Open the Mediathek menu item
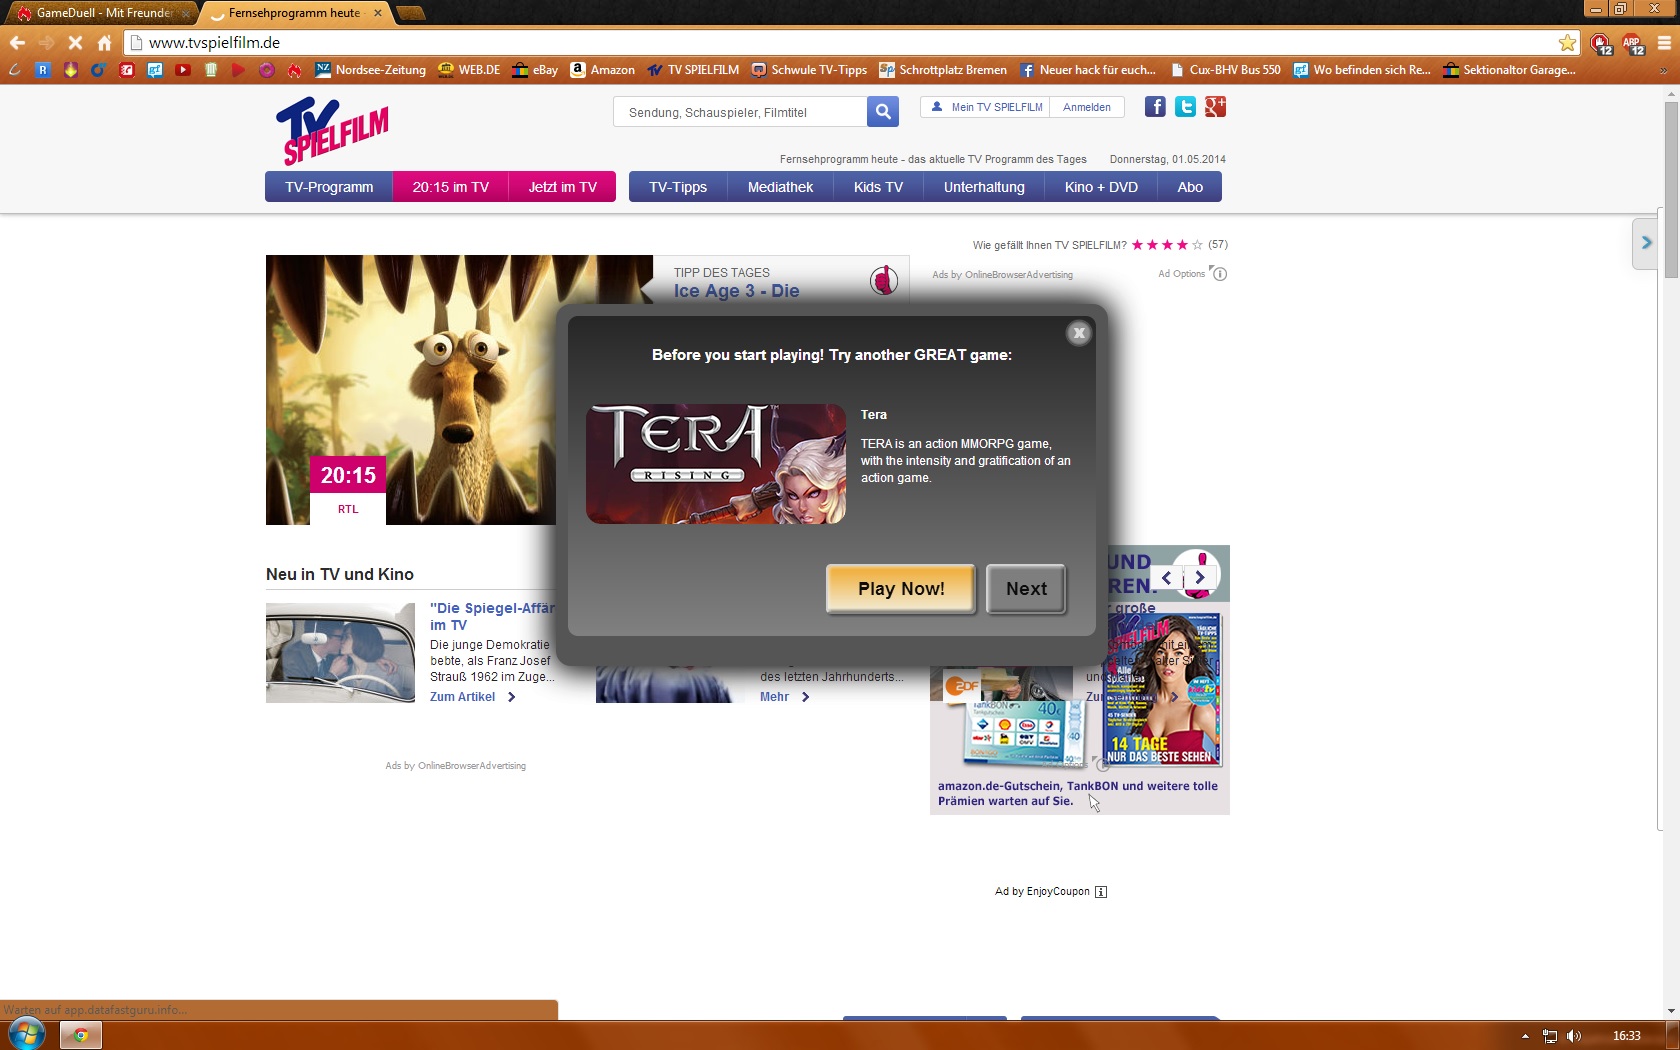 tap(781, 187)
